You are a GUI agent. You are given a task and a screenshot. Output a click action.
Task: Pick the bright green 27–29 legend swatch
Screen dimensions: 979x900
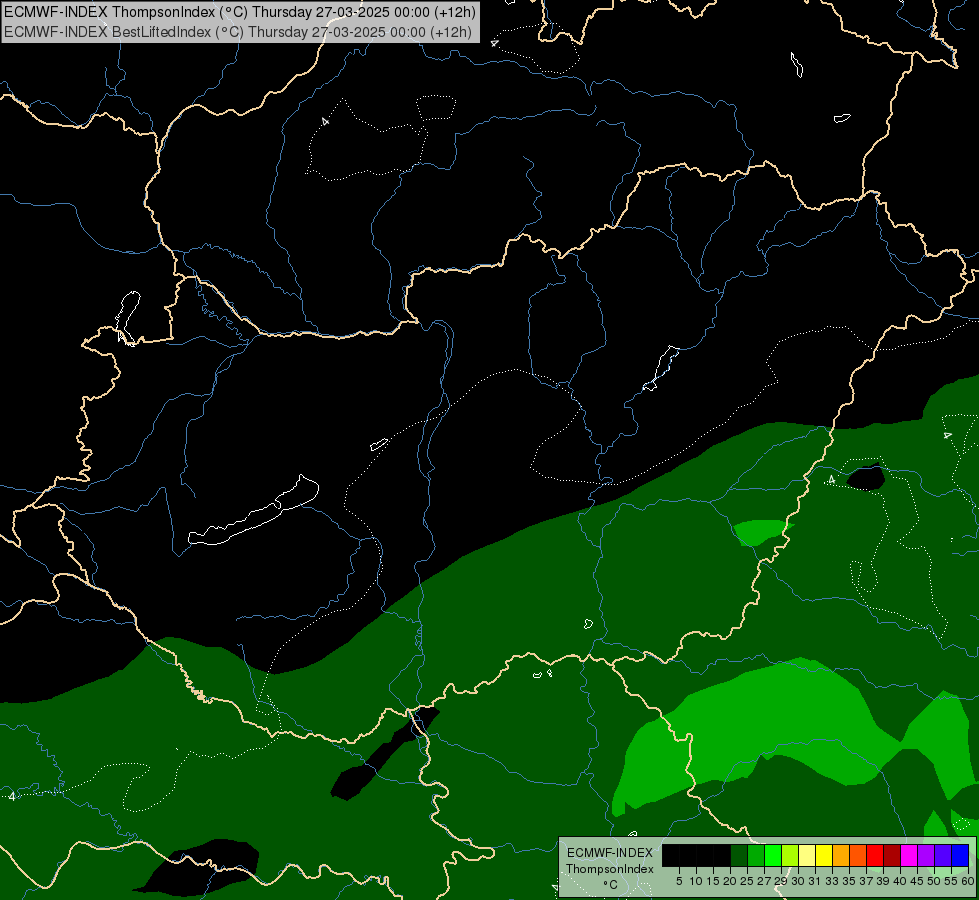click(773, 855)
